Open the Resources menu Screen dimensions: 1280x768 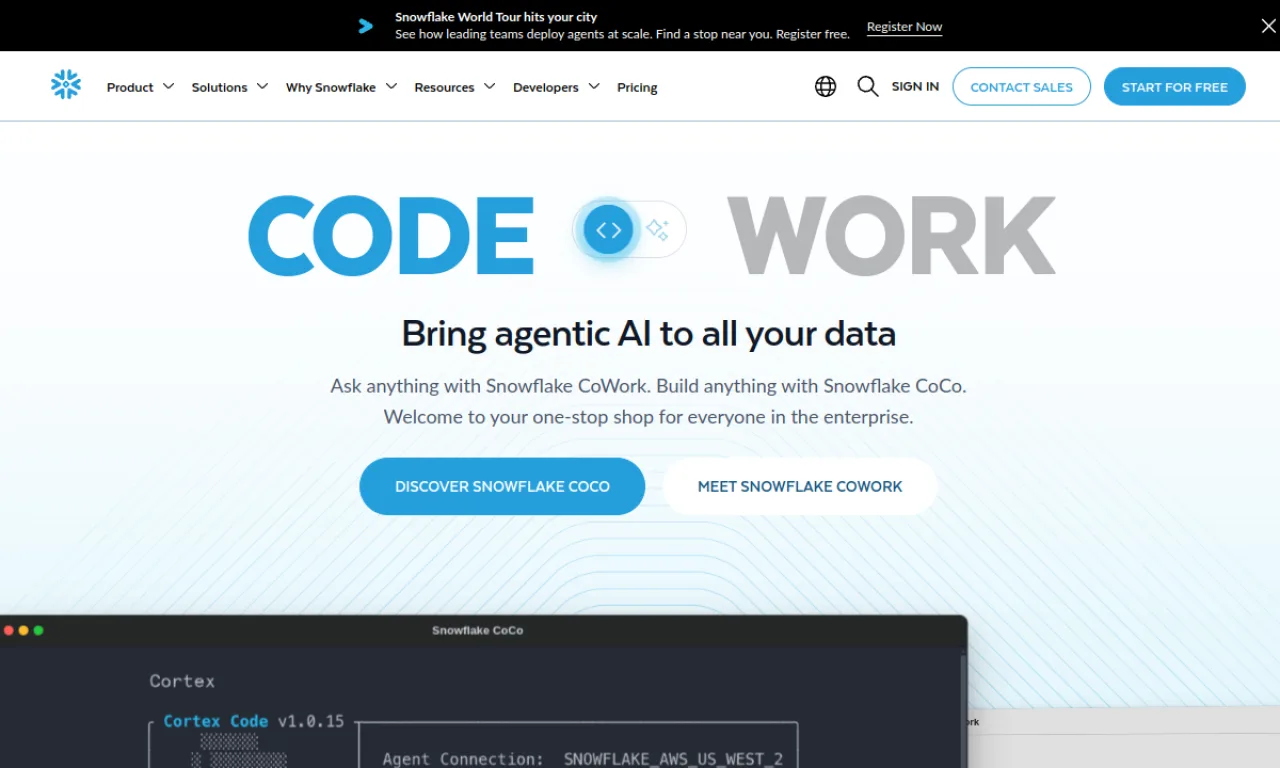point(444,88)
